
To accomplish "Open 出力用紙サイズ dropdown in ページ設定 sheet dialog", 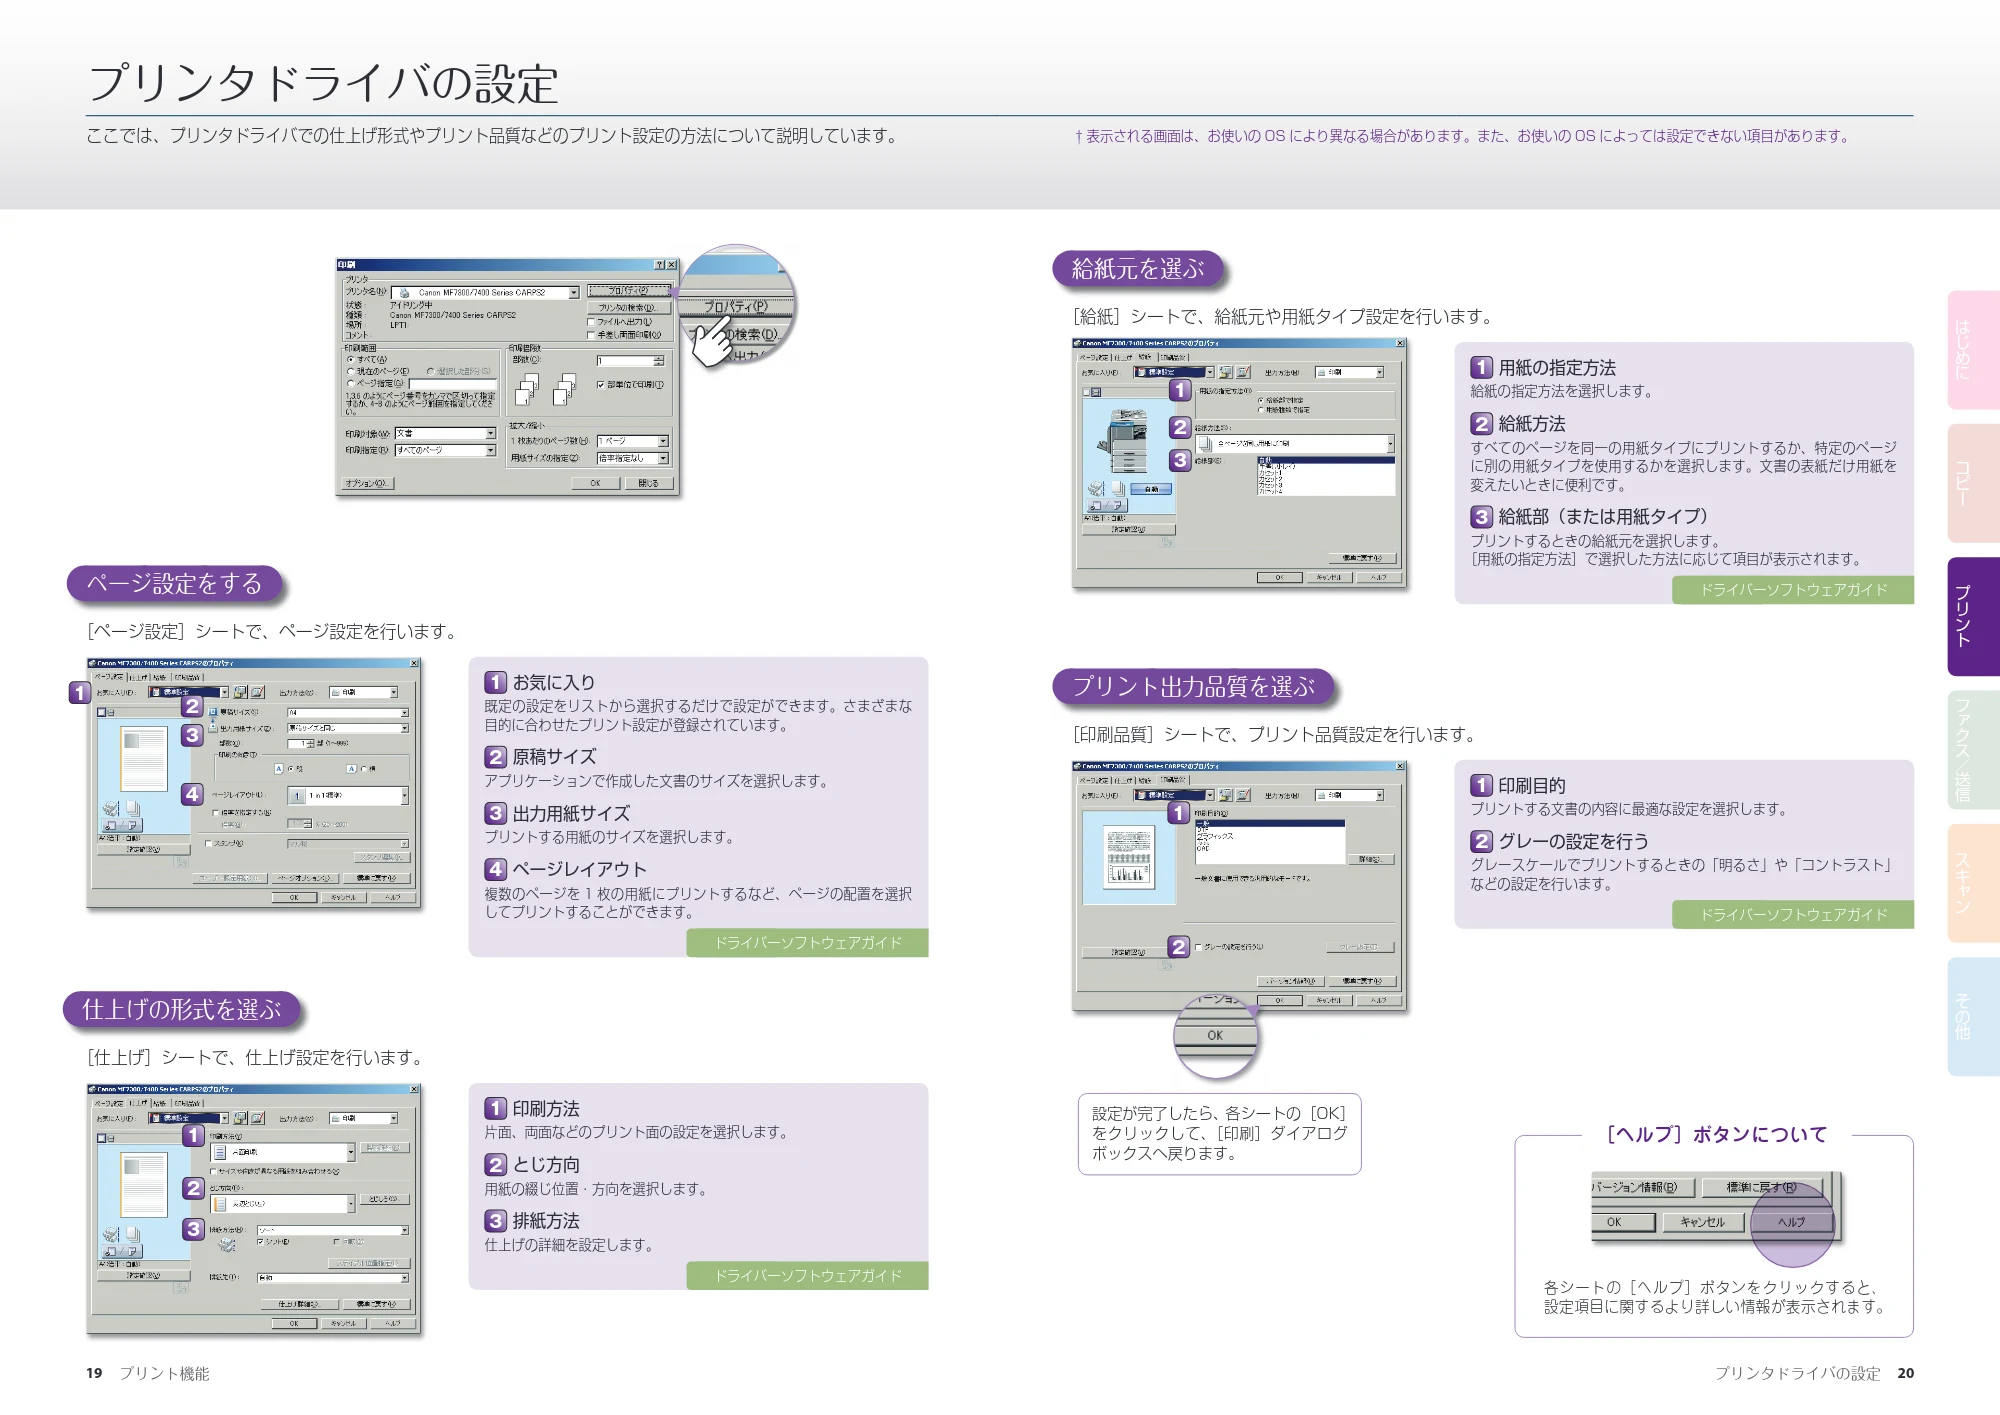I will point(404,728).
